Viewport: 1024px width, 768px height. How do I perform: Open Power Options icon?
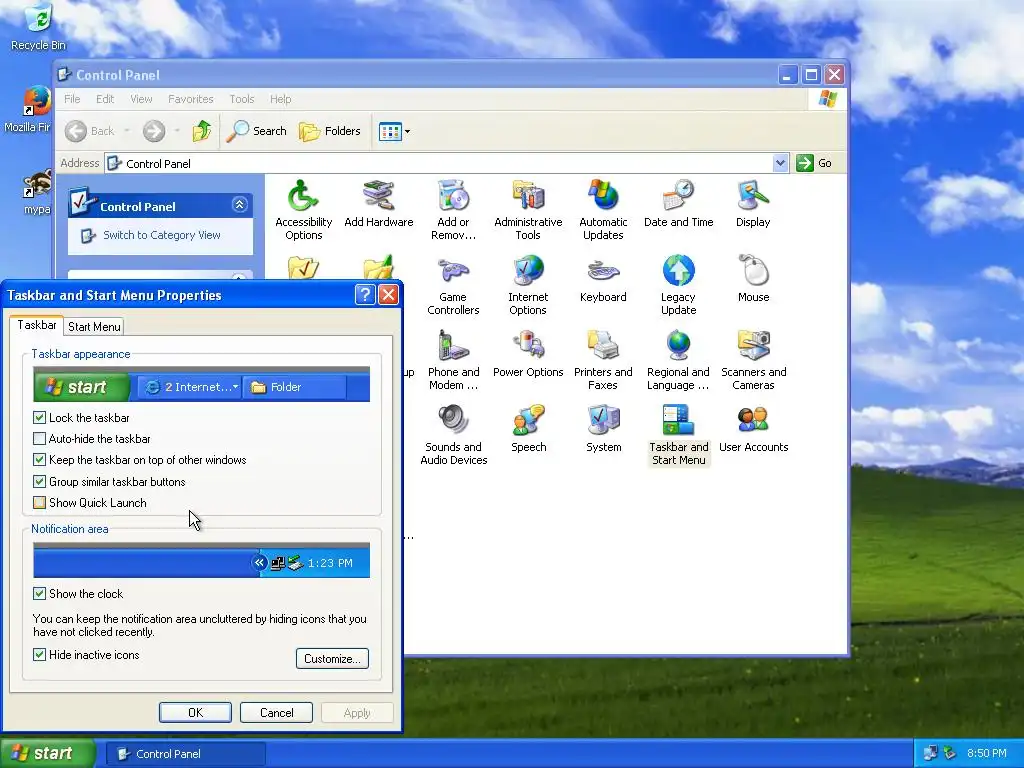pos(528,355)
